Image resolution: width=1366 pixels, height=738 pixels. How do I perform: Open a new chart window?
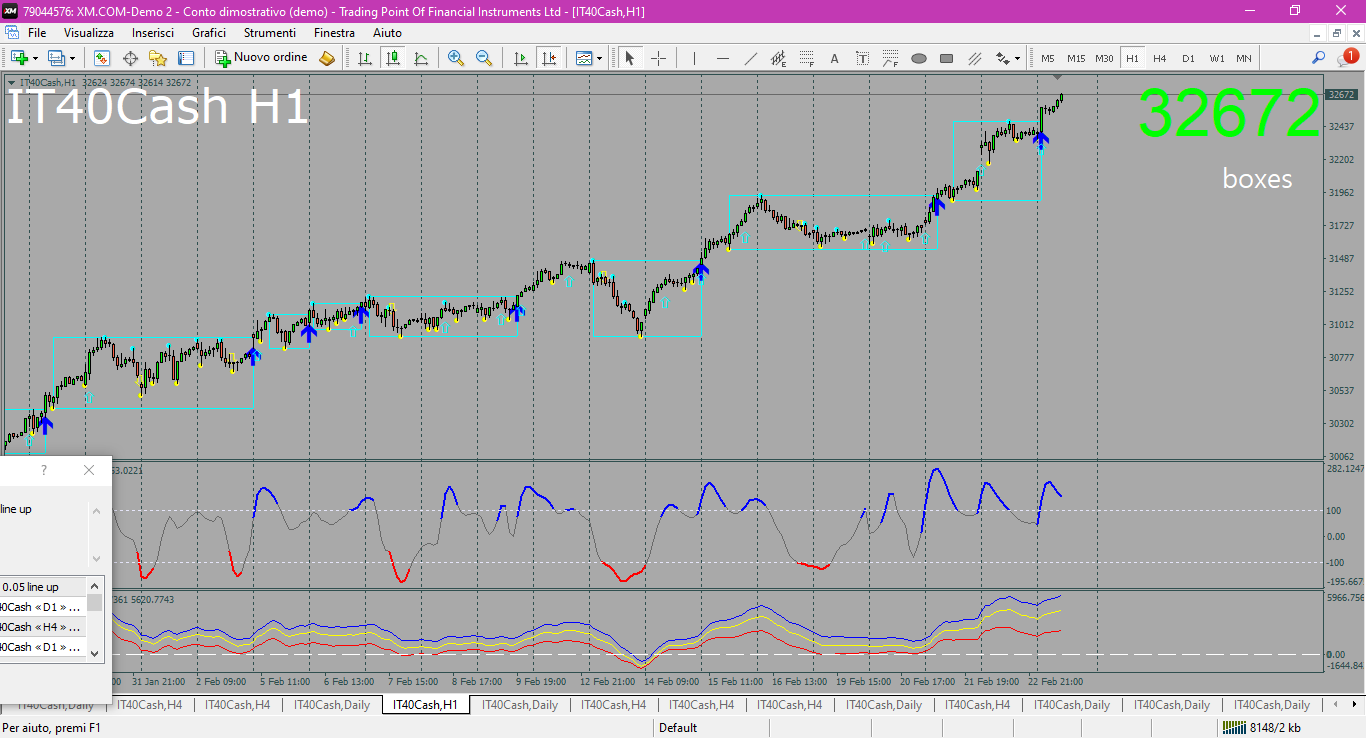(19, 58)
